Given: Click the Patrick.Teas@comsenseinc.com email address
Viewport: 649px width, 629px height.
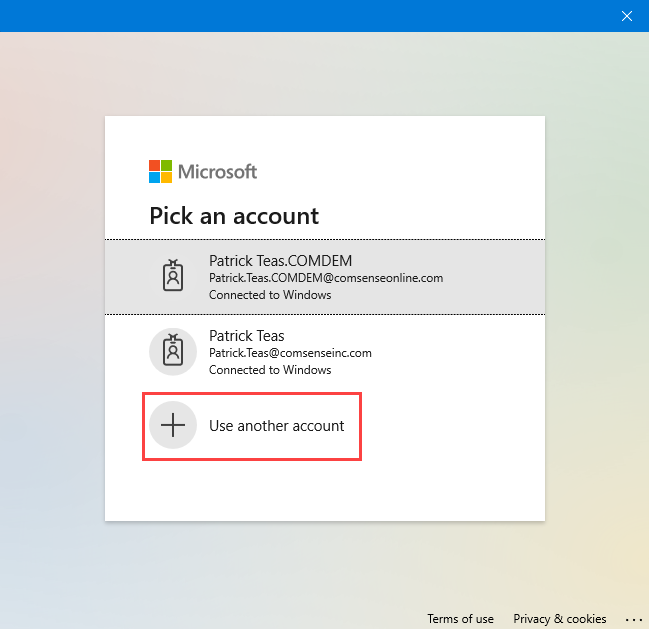Looking at the screenshot, I should click(x=290, y=353).
